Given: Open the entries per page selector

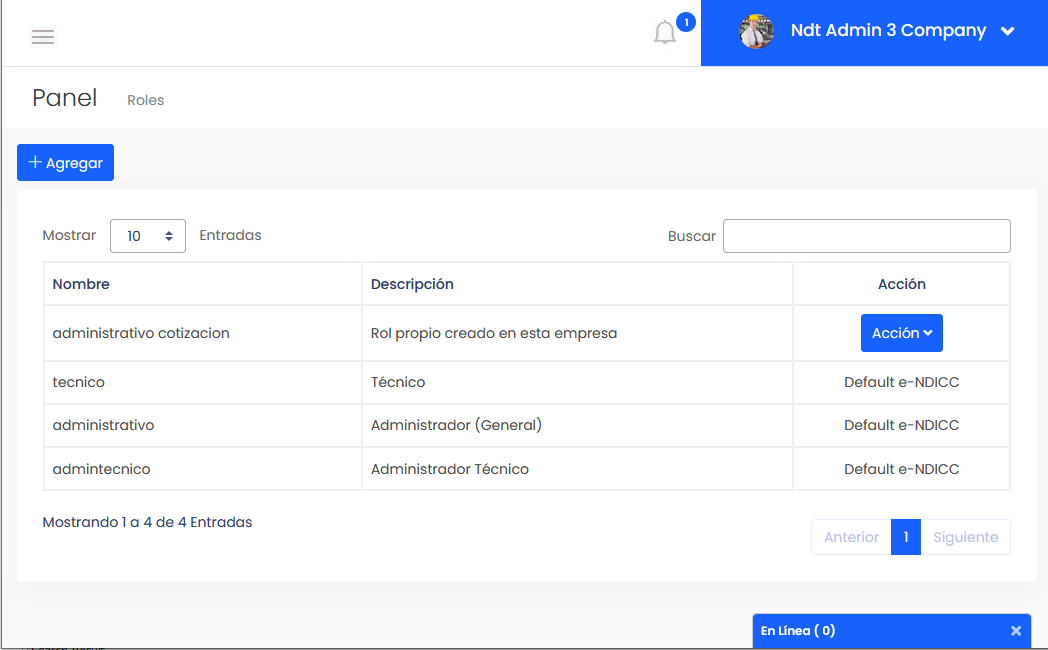Looking at the screenshot, I should tap(148, 236).
